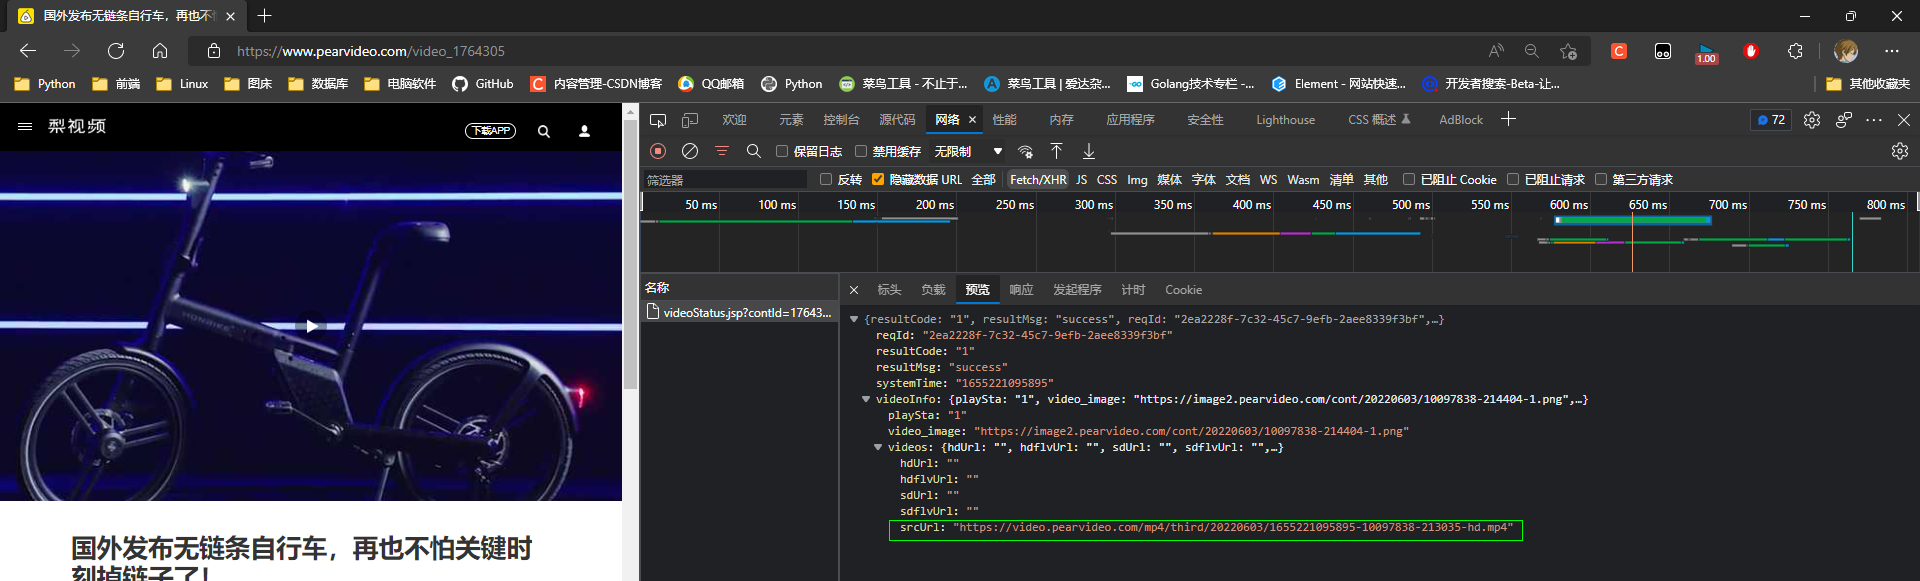Open the Pear Video hamburger menu

coord(25,127)
